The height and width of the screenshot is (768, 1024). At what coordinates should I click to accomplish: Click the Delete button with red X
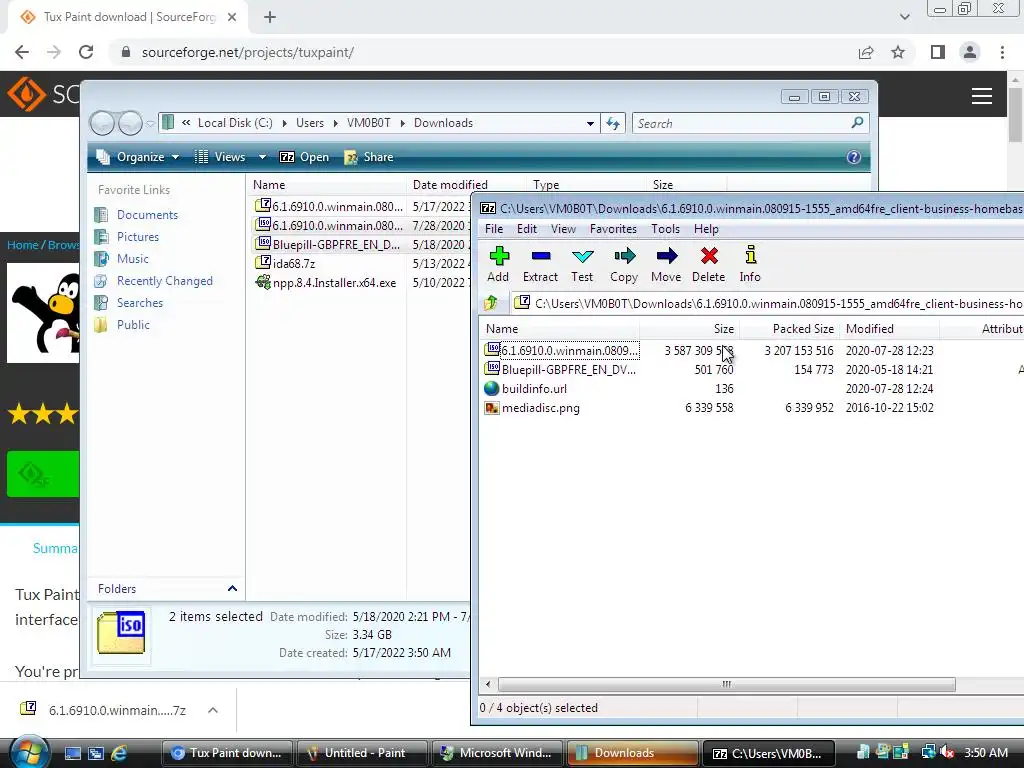[709, 264]
